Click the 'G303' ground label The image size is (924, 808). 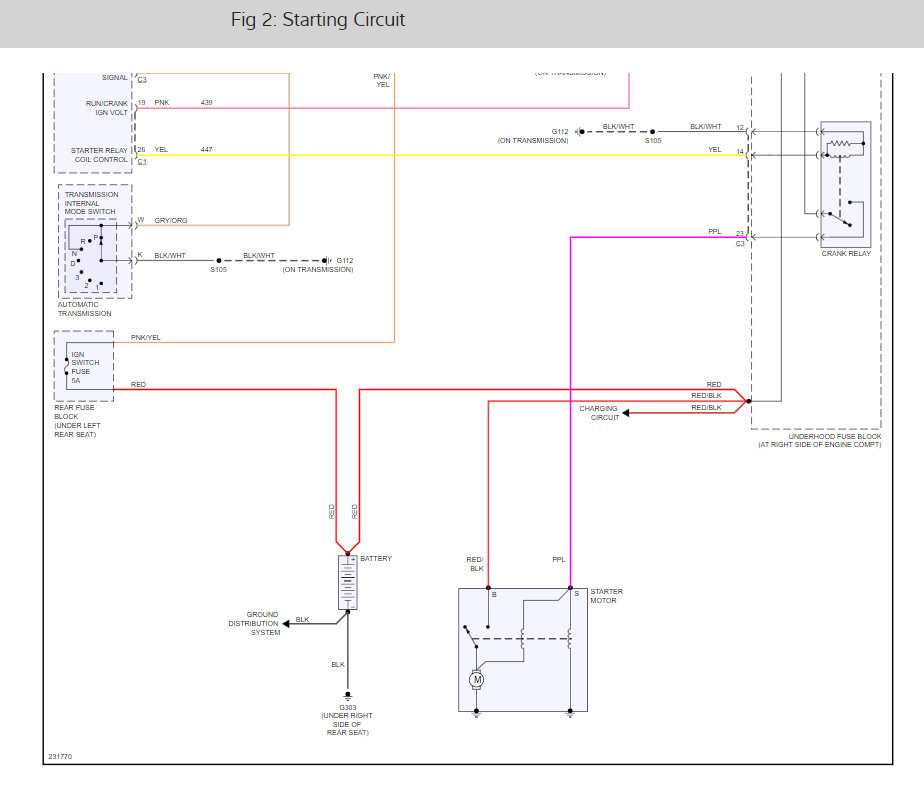tap(348, 707)
